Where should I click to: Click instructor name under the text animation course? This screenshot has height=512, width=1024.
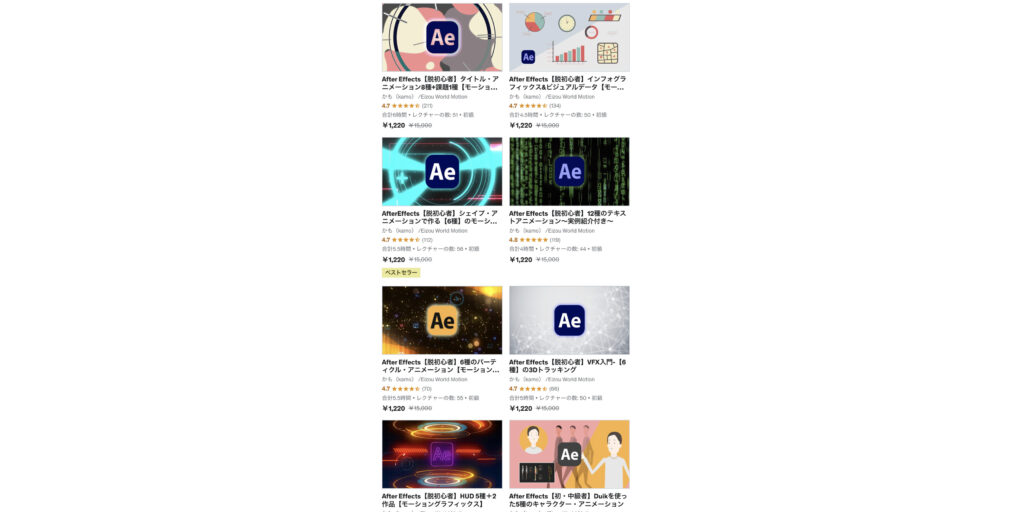pos(552,231)
